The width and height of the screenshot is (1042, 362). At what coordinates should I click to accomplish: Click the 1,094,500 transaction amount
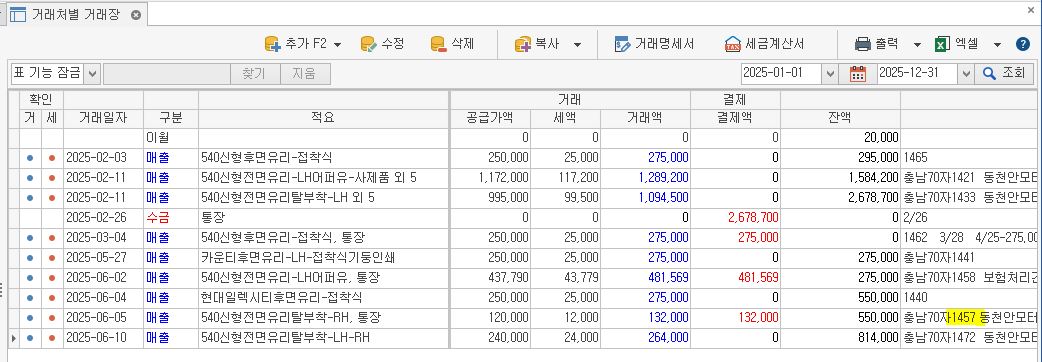tap(645, 198)
